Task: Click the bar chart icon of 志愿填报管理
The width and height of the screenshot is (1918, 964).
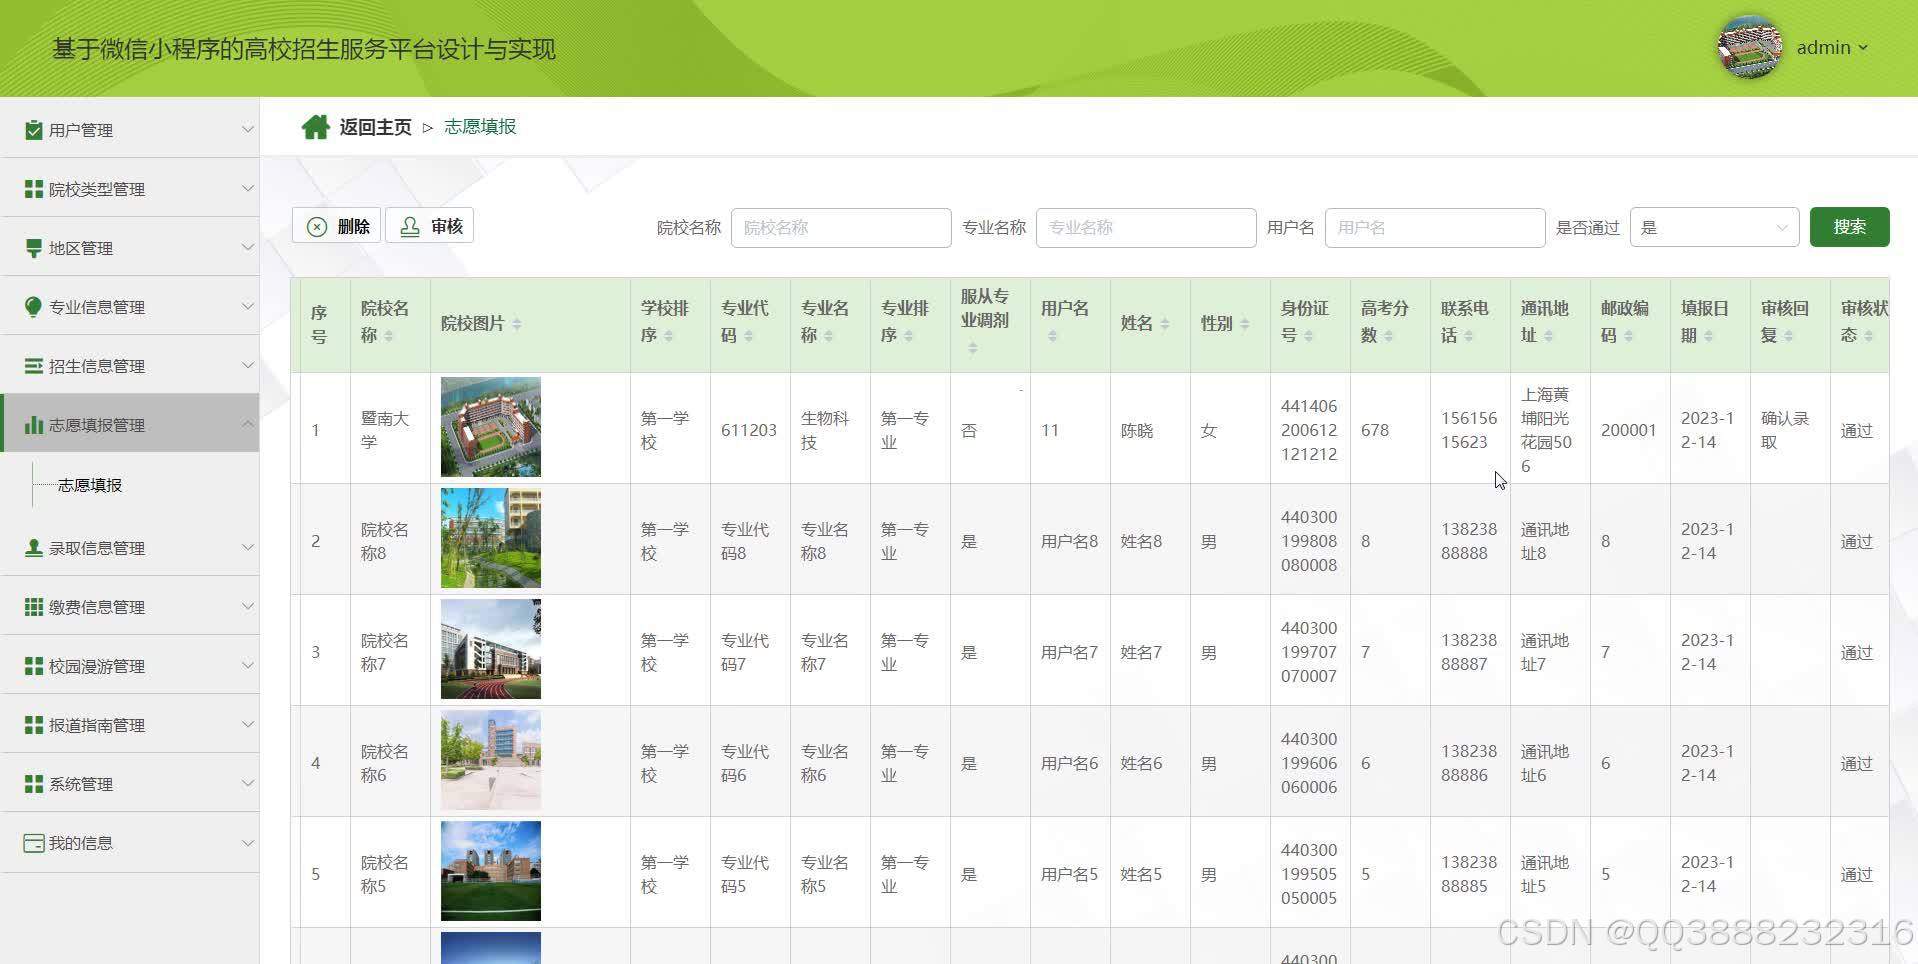Action: coord(33,425)
